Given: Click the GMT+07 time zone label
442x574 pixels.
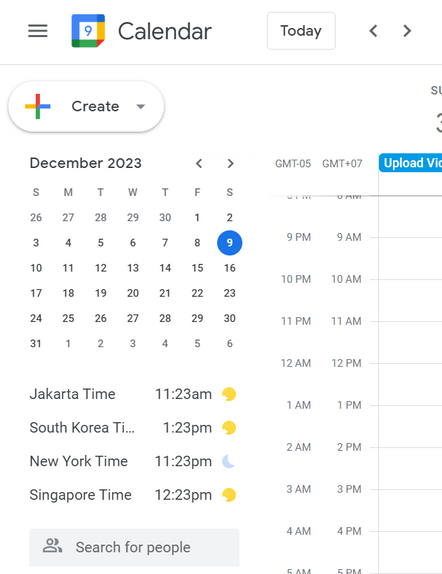Looking at the screenshot, I should point(342,163).
